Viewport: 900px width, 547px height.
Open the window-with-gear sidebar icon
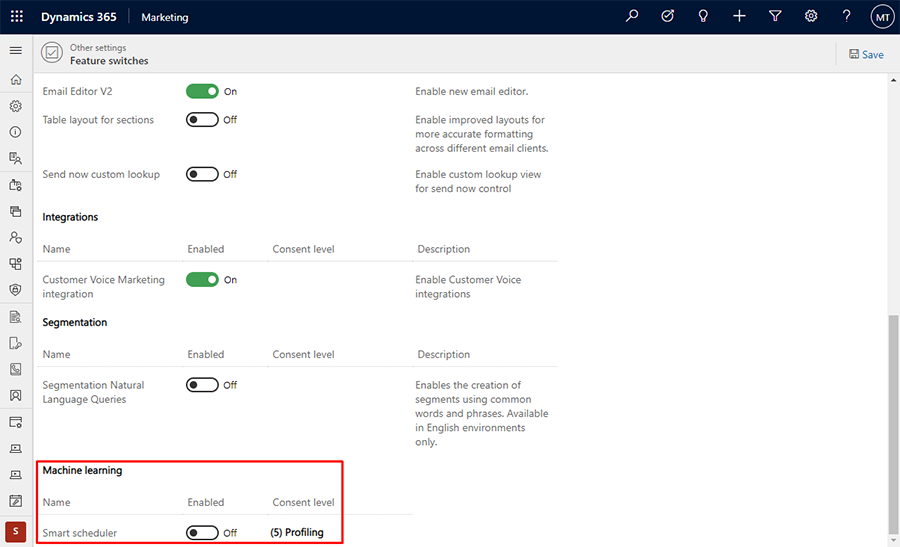(x=15, y=422)
